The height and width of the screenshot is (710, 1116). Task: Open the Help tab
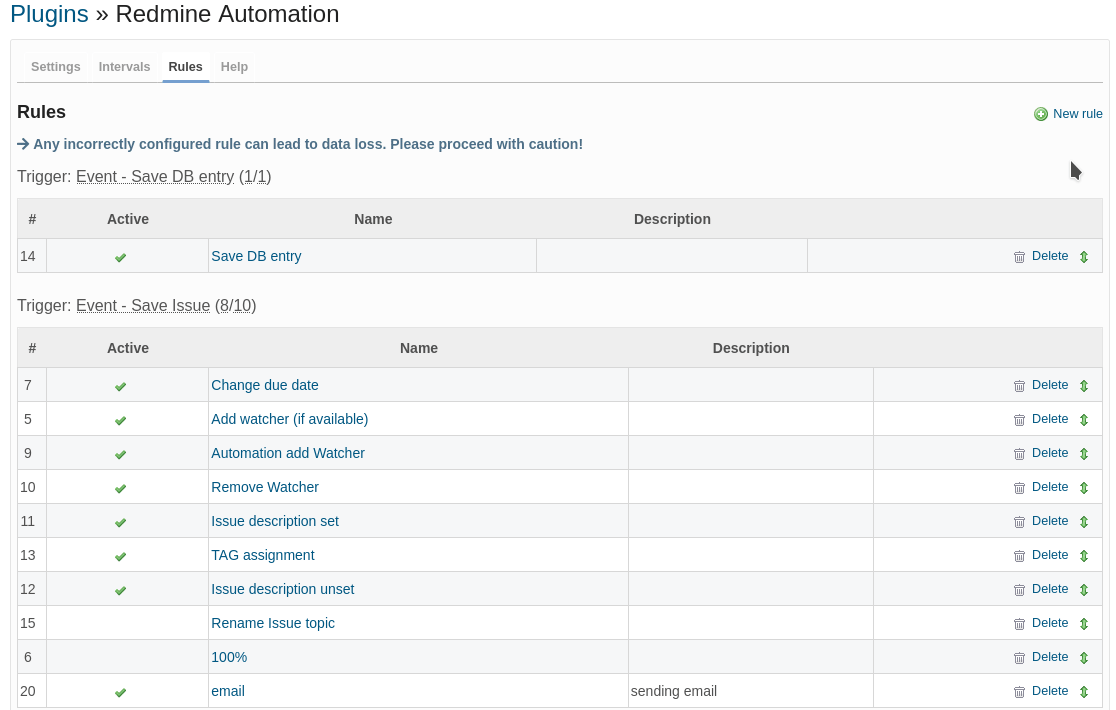tap(234, 67)
